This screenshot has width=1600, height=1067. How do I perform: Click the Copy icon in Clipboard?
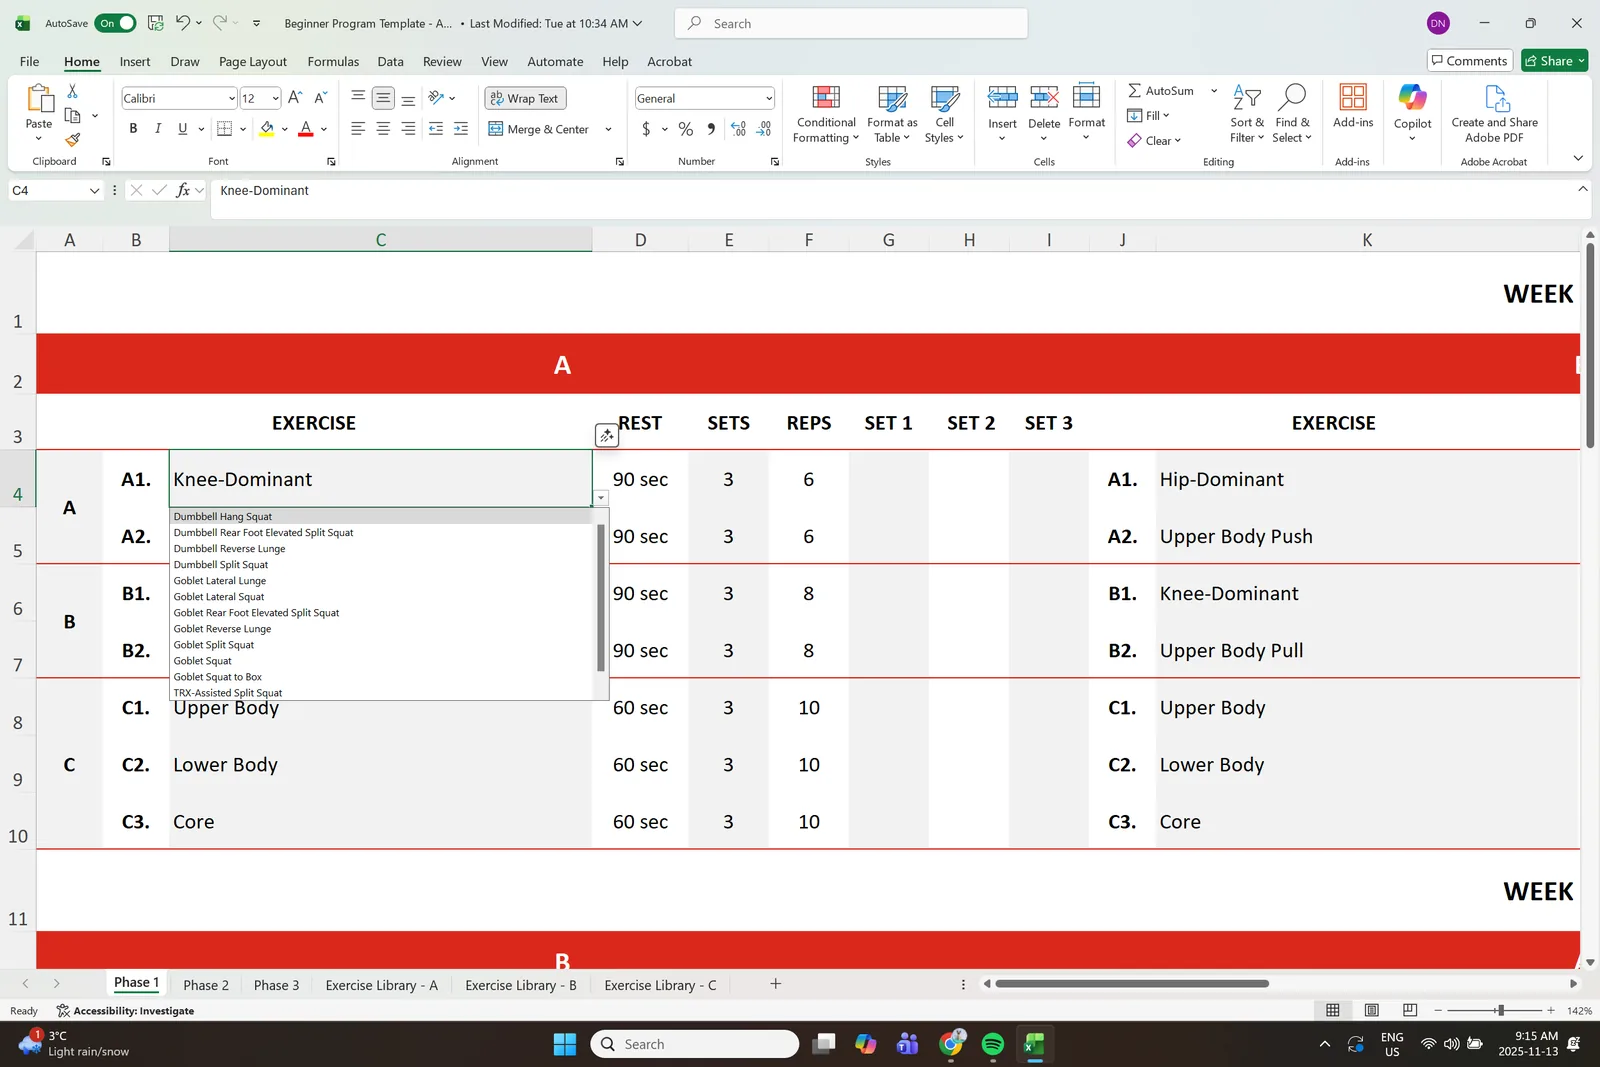(72, 116)
